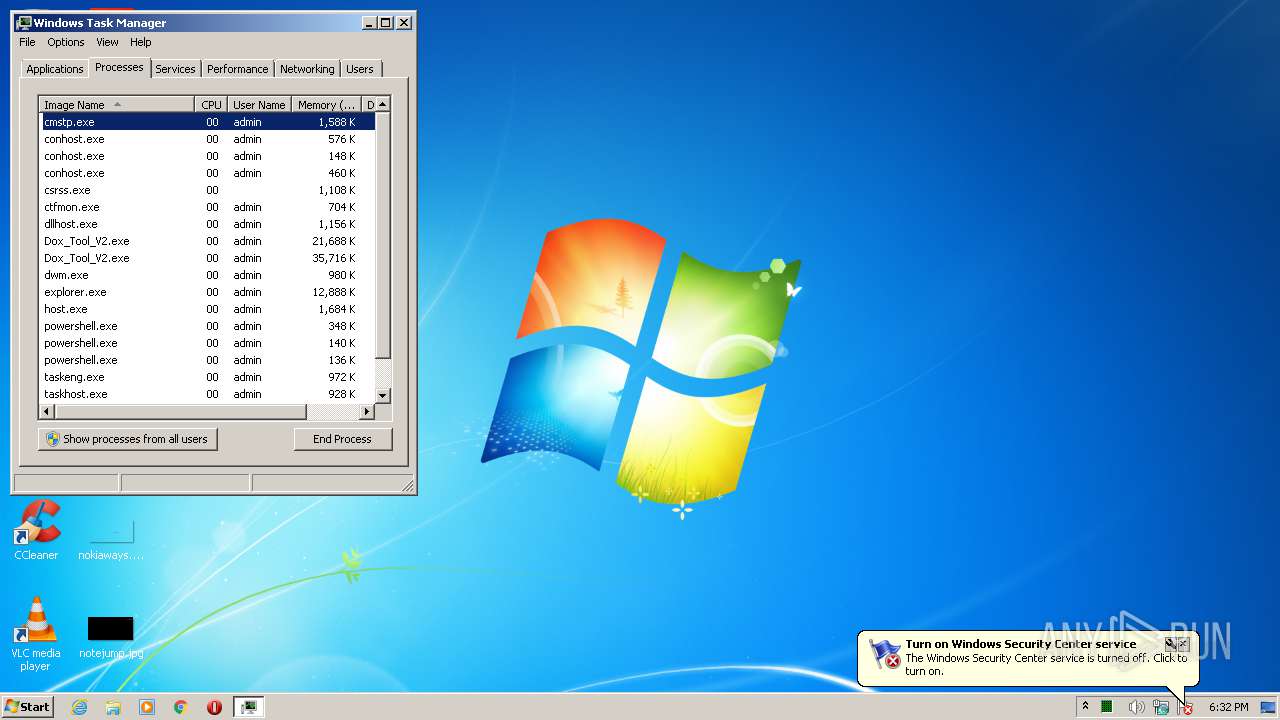Select powershell.exe using 348 K
The height and width of the screenshot is (720, 1280).
click(x=208, y=326)
